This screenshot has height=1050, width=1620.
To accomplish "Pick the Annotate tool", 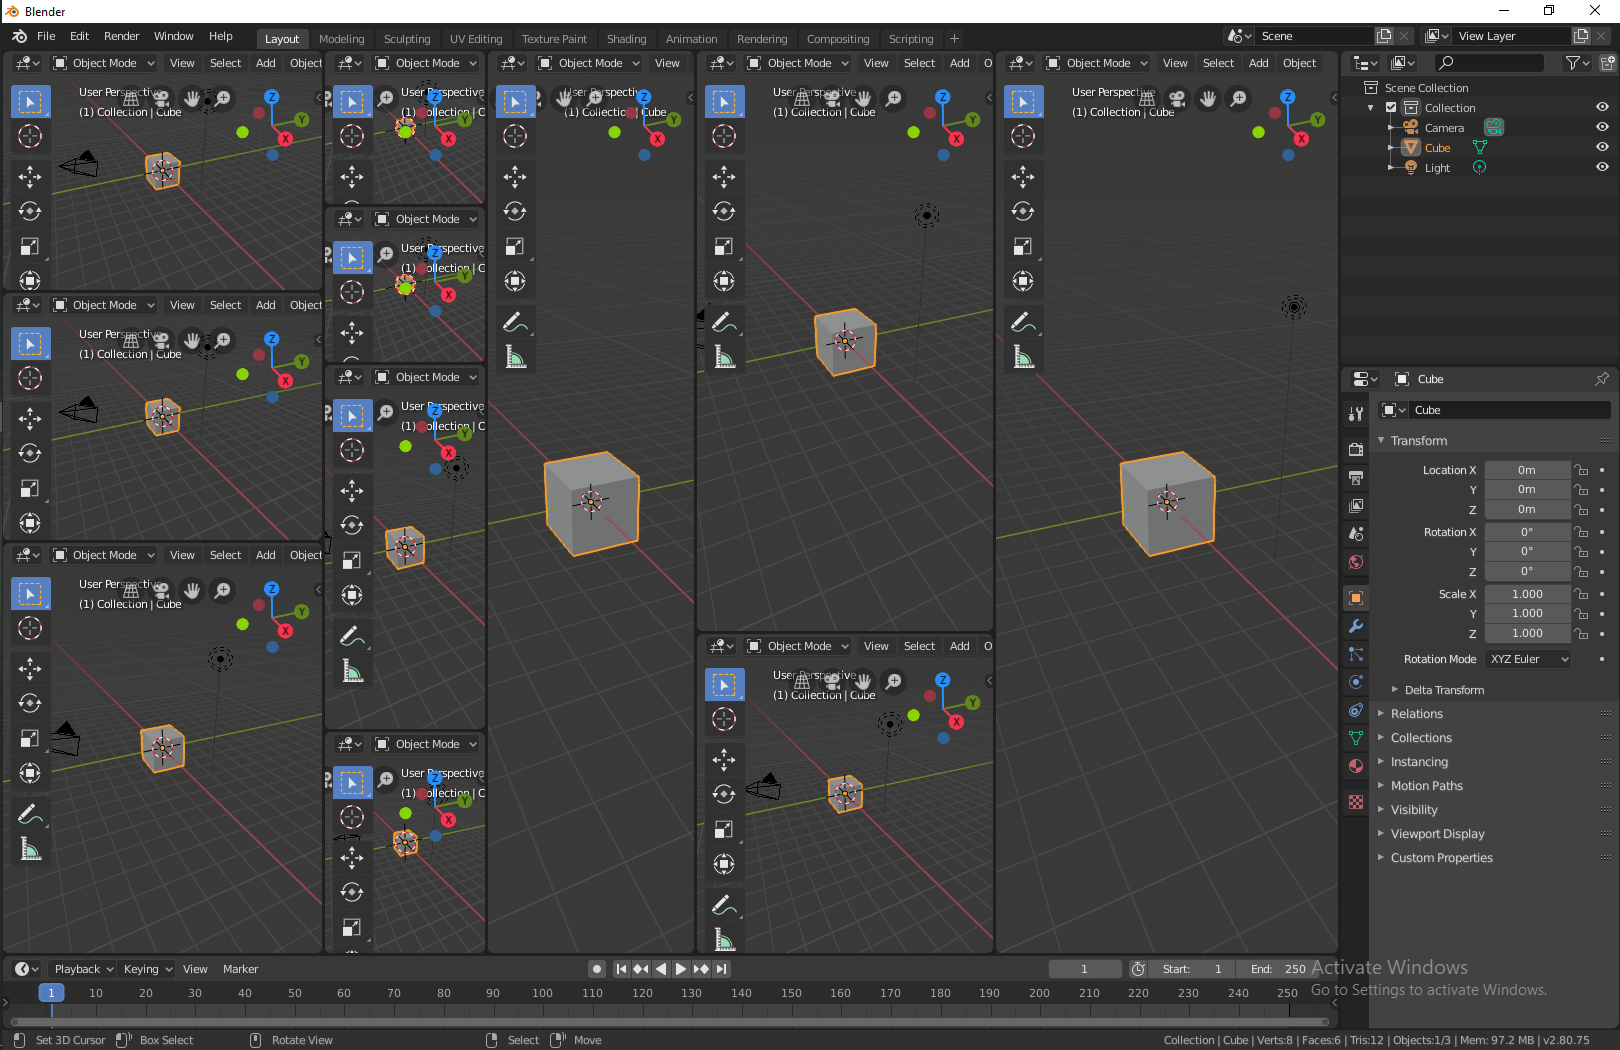I will click(x=30, y=813).
